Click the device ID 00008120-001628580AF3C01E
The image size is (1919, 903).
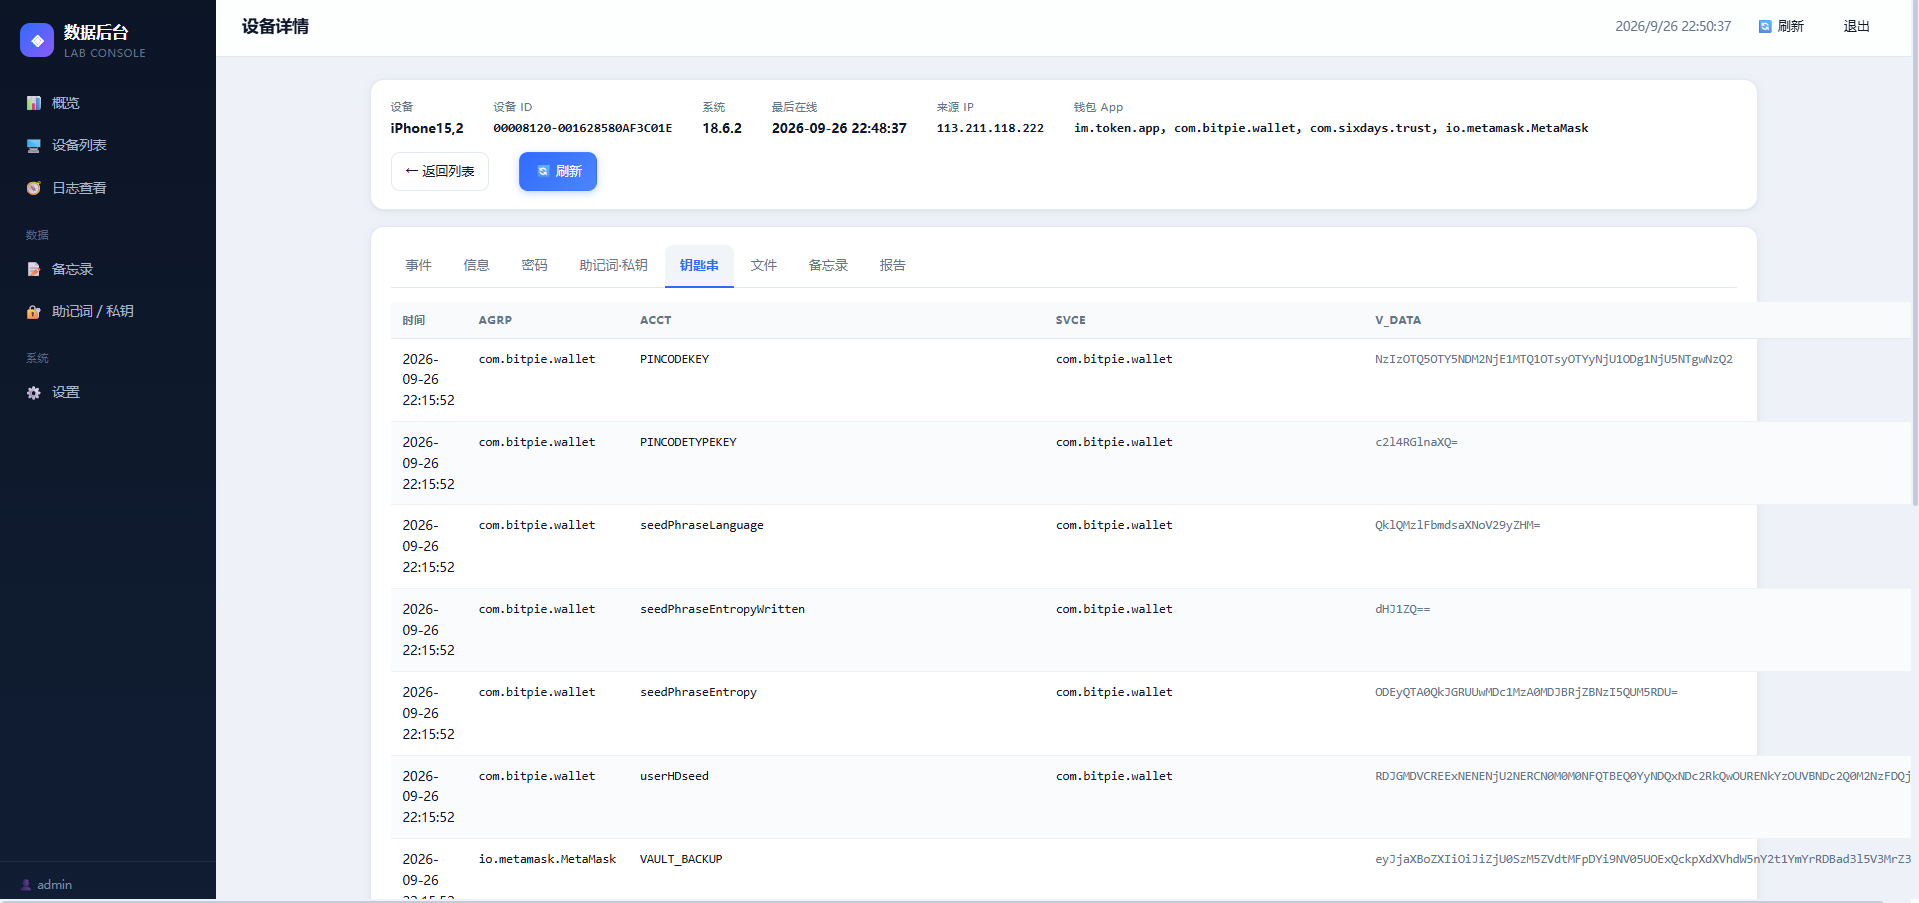pyautogui.click(x=583, y=128)
